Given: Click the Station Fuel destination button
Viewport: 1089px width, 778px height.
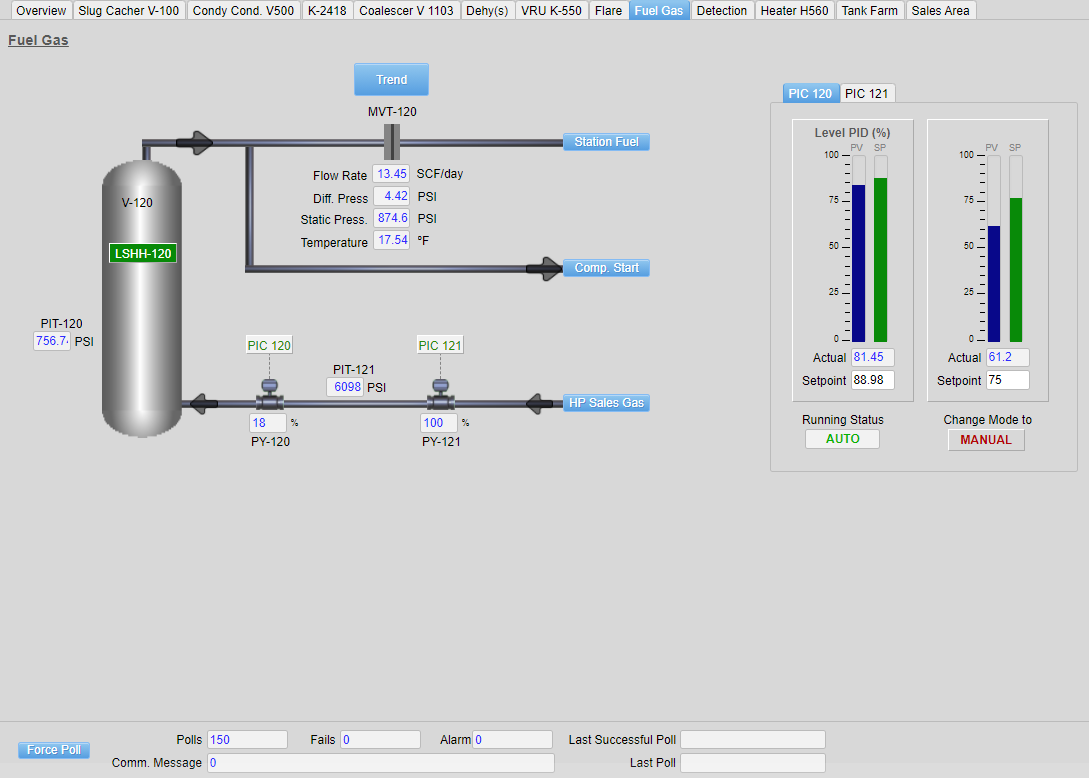Looking at the screenshot, I should coord(606,142).
